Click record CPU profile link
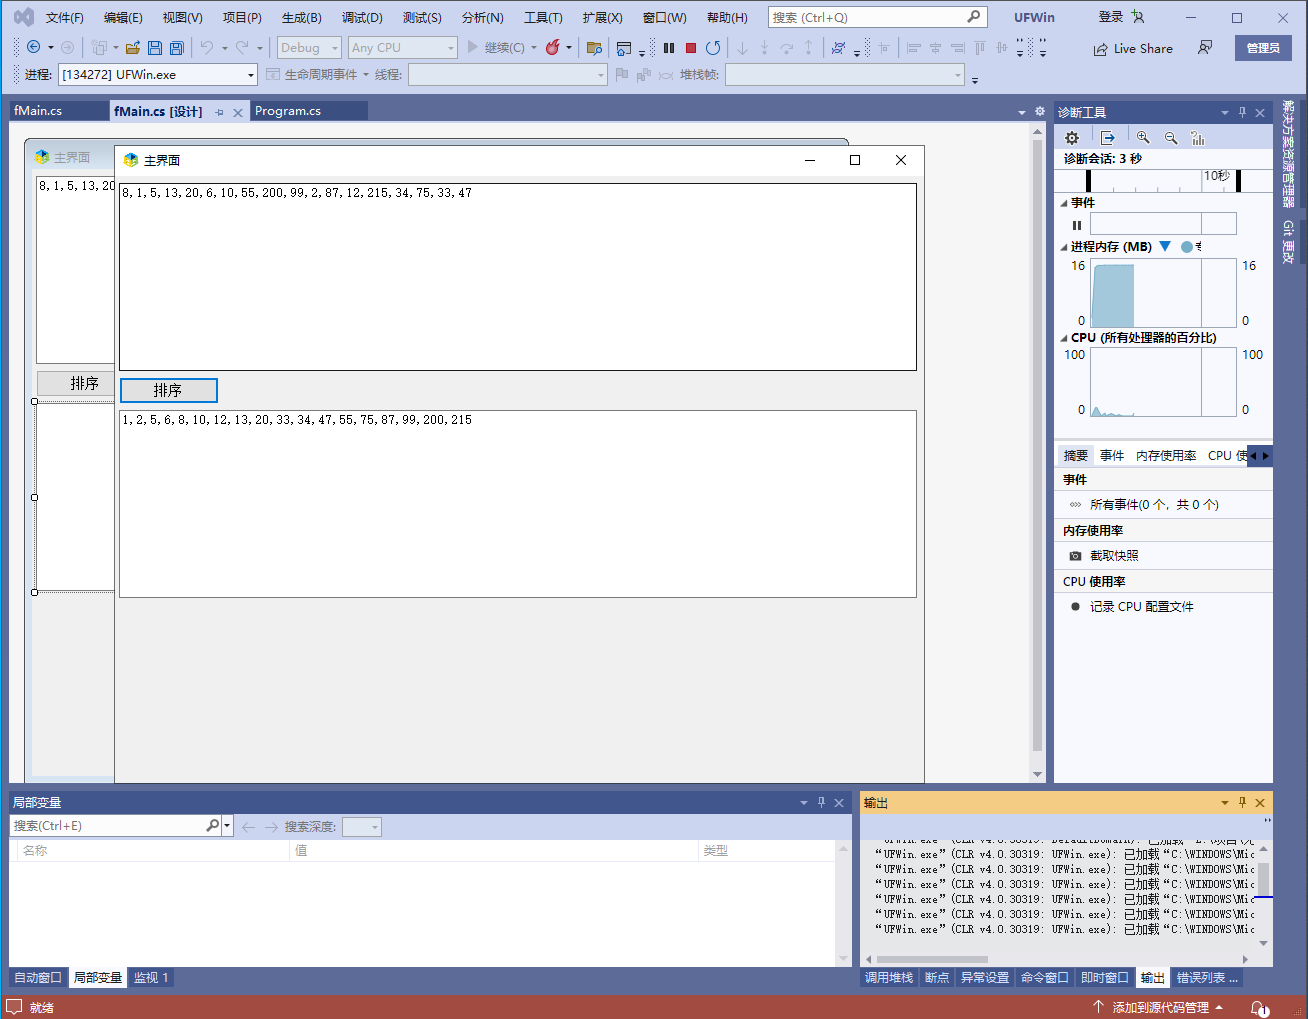Viewport: 1308px width, 1019px height. click(x=1141, y=607)
